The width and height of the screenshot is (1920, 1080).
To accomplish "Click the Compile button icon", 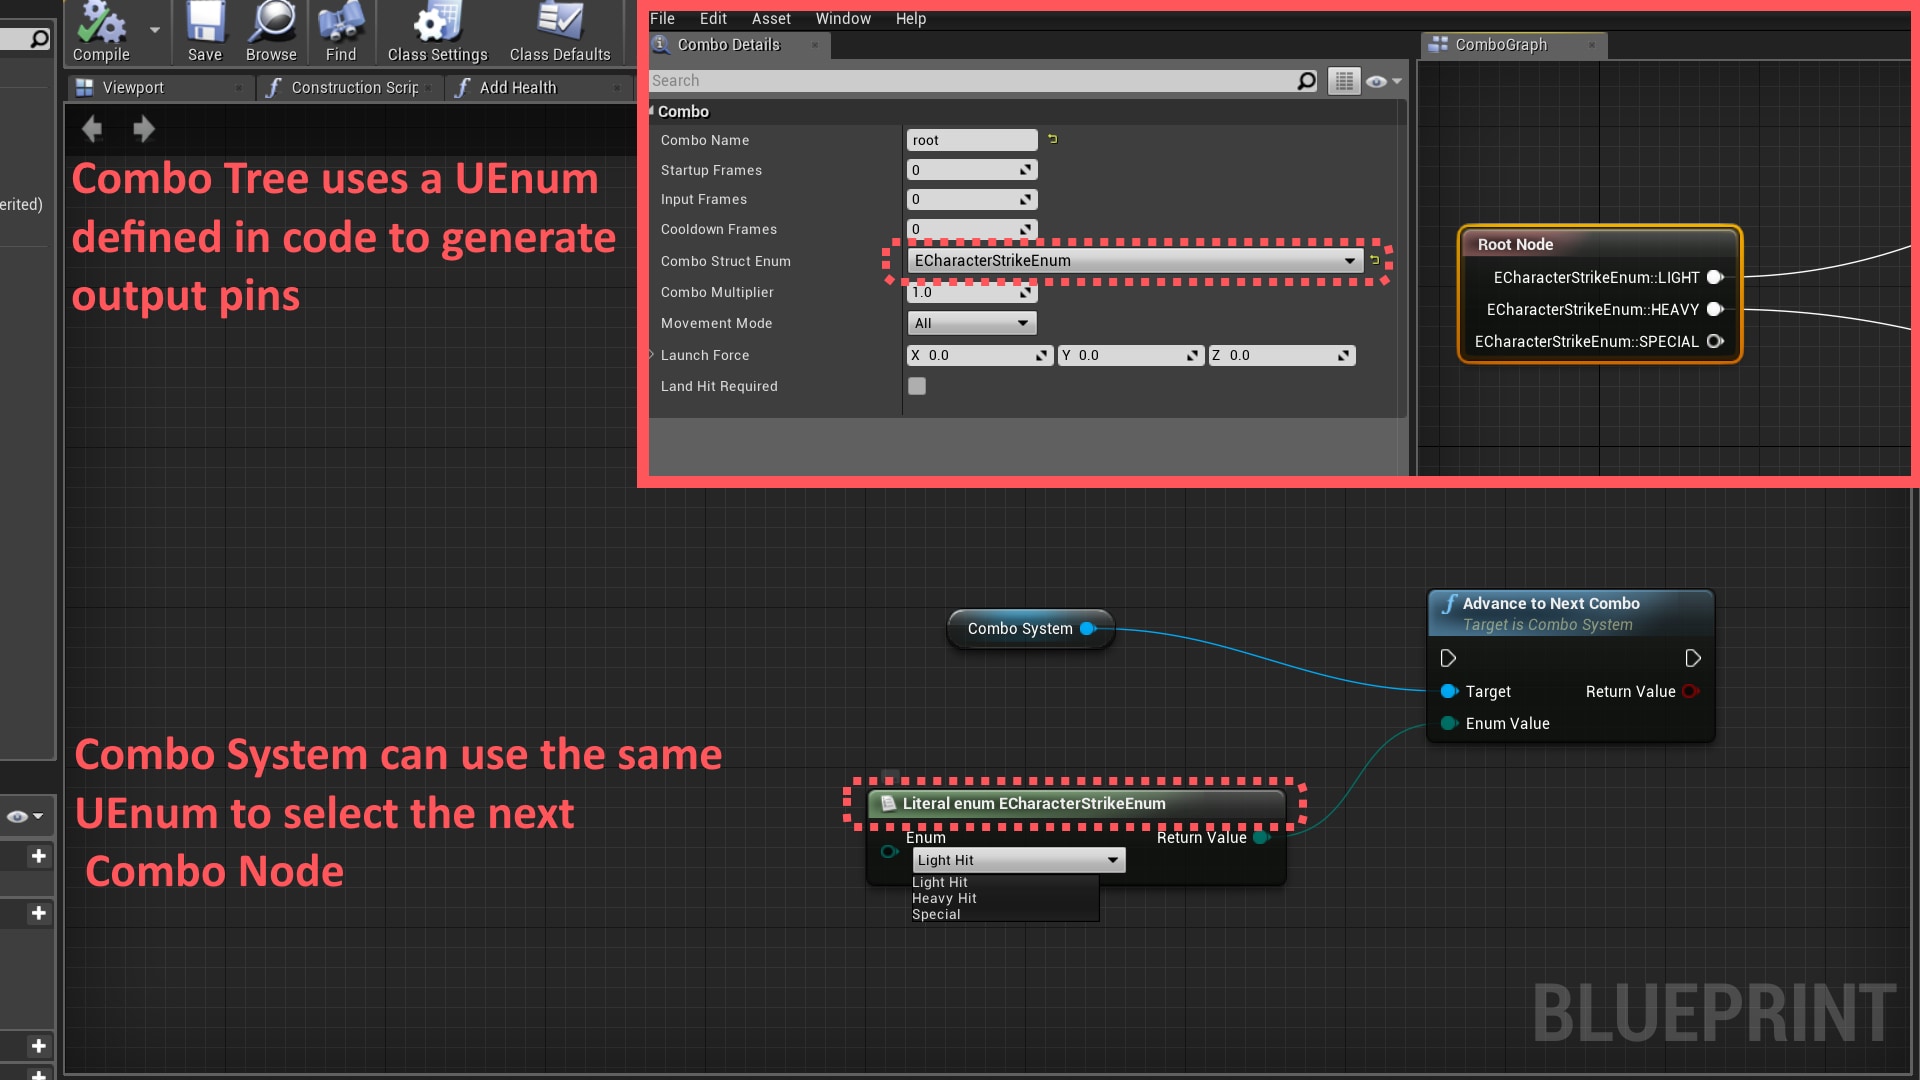I will [100, 25].
